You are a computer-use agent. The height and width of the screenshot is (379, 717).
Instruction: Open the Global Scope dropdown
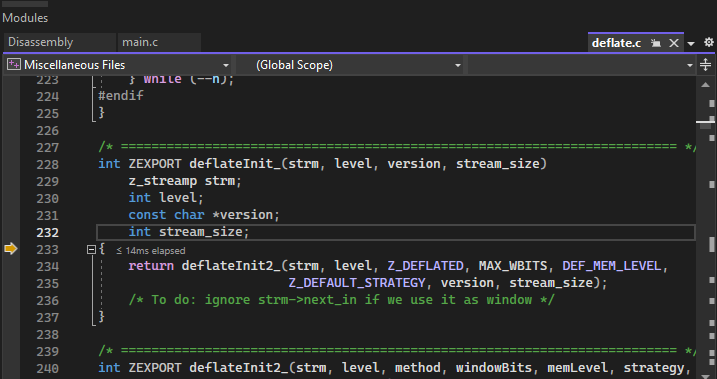point(350,65)
